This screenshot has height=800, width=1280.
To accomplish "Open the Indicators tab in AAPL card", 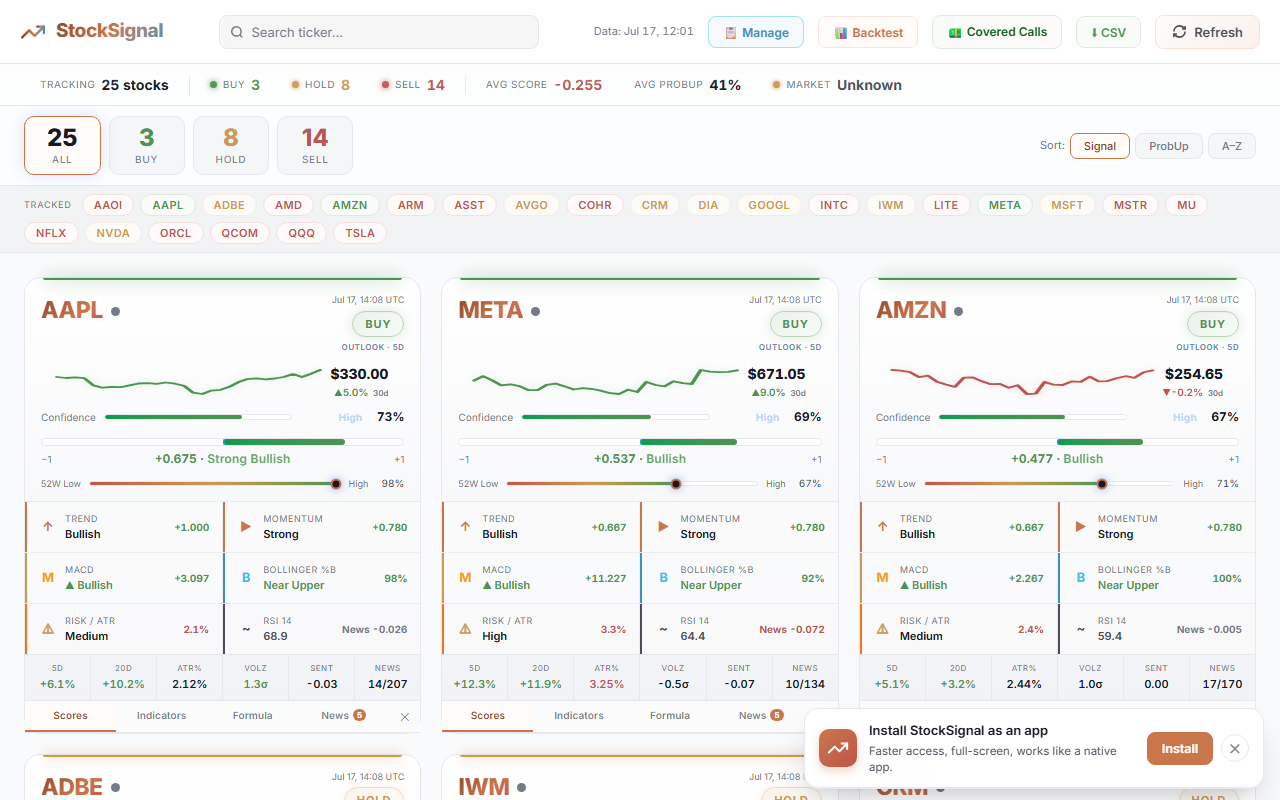I will (x=162, y=716).
